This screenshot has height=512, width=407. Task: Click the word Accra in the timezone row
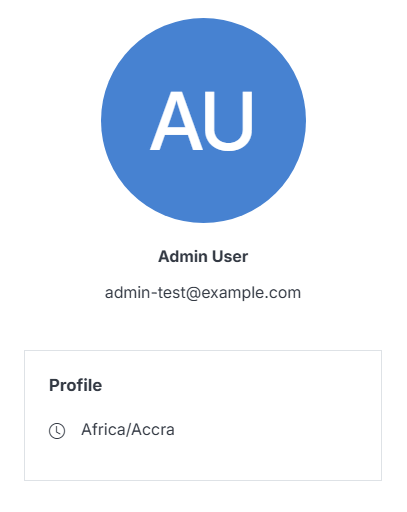[153, 429]
